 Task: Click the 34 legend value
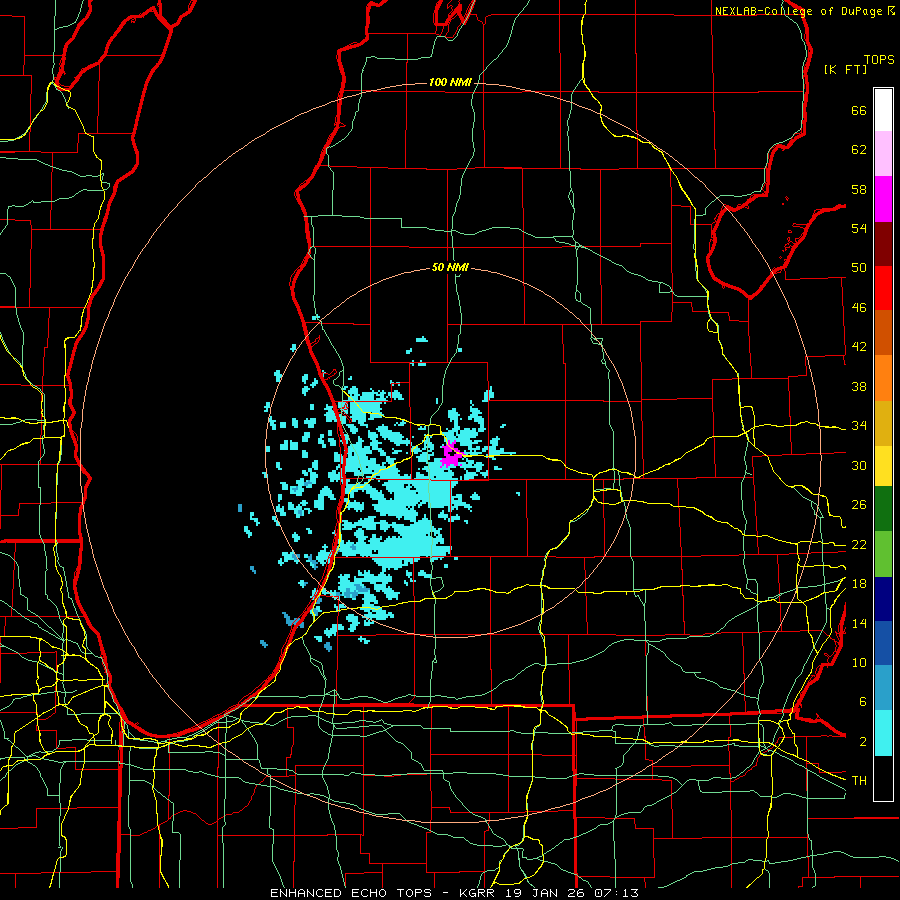pyautogui.click(x=859, y=426)
